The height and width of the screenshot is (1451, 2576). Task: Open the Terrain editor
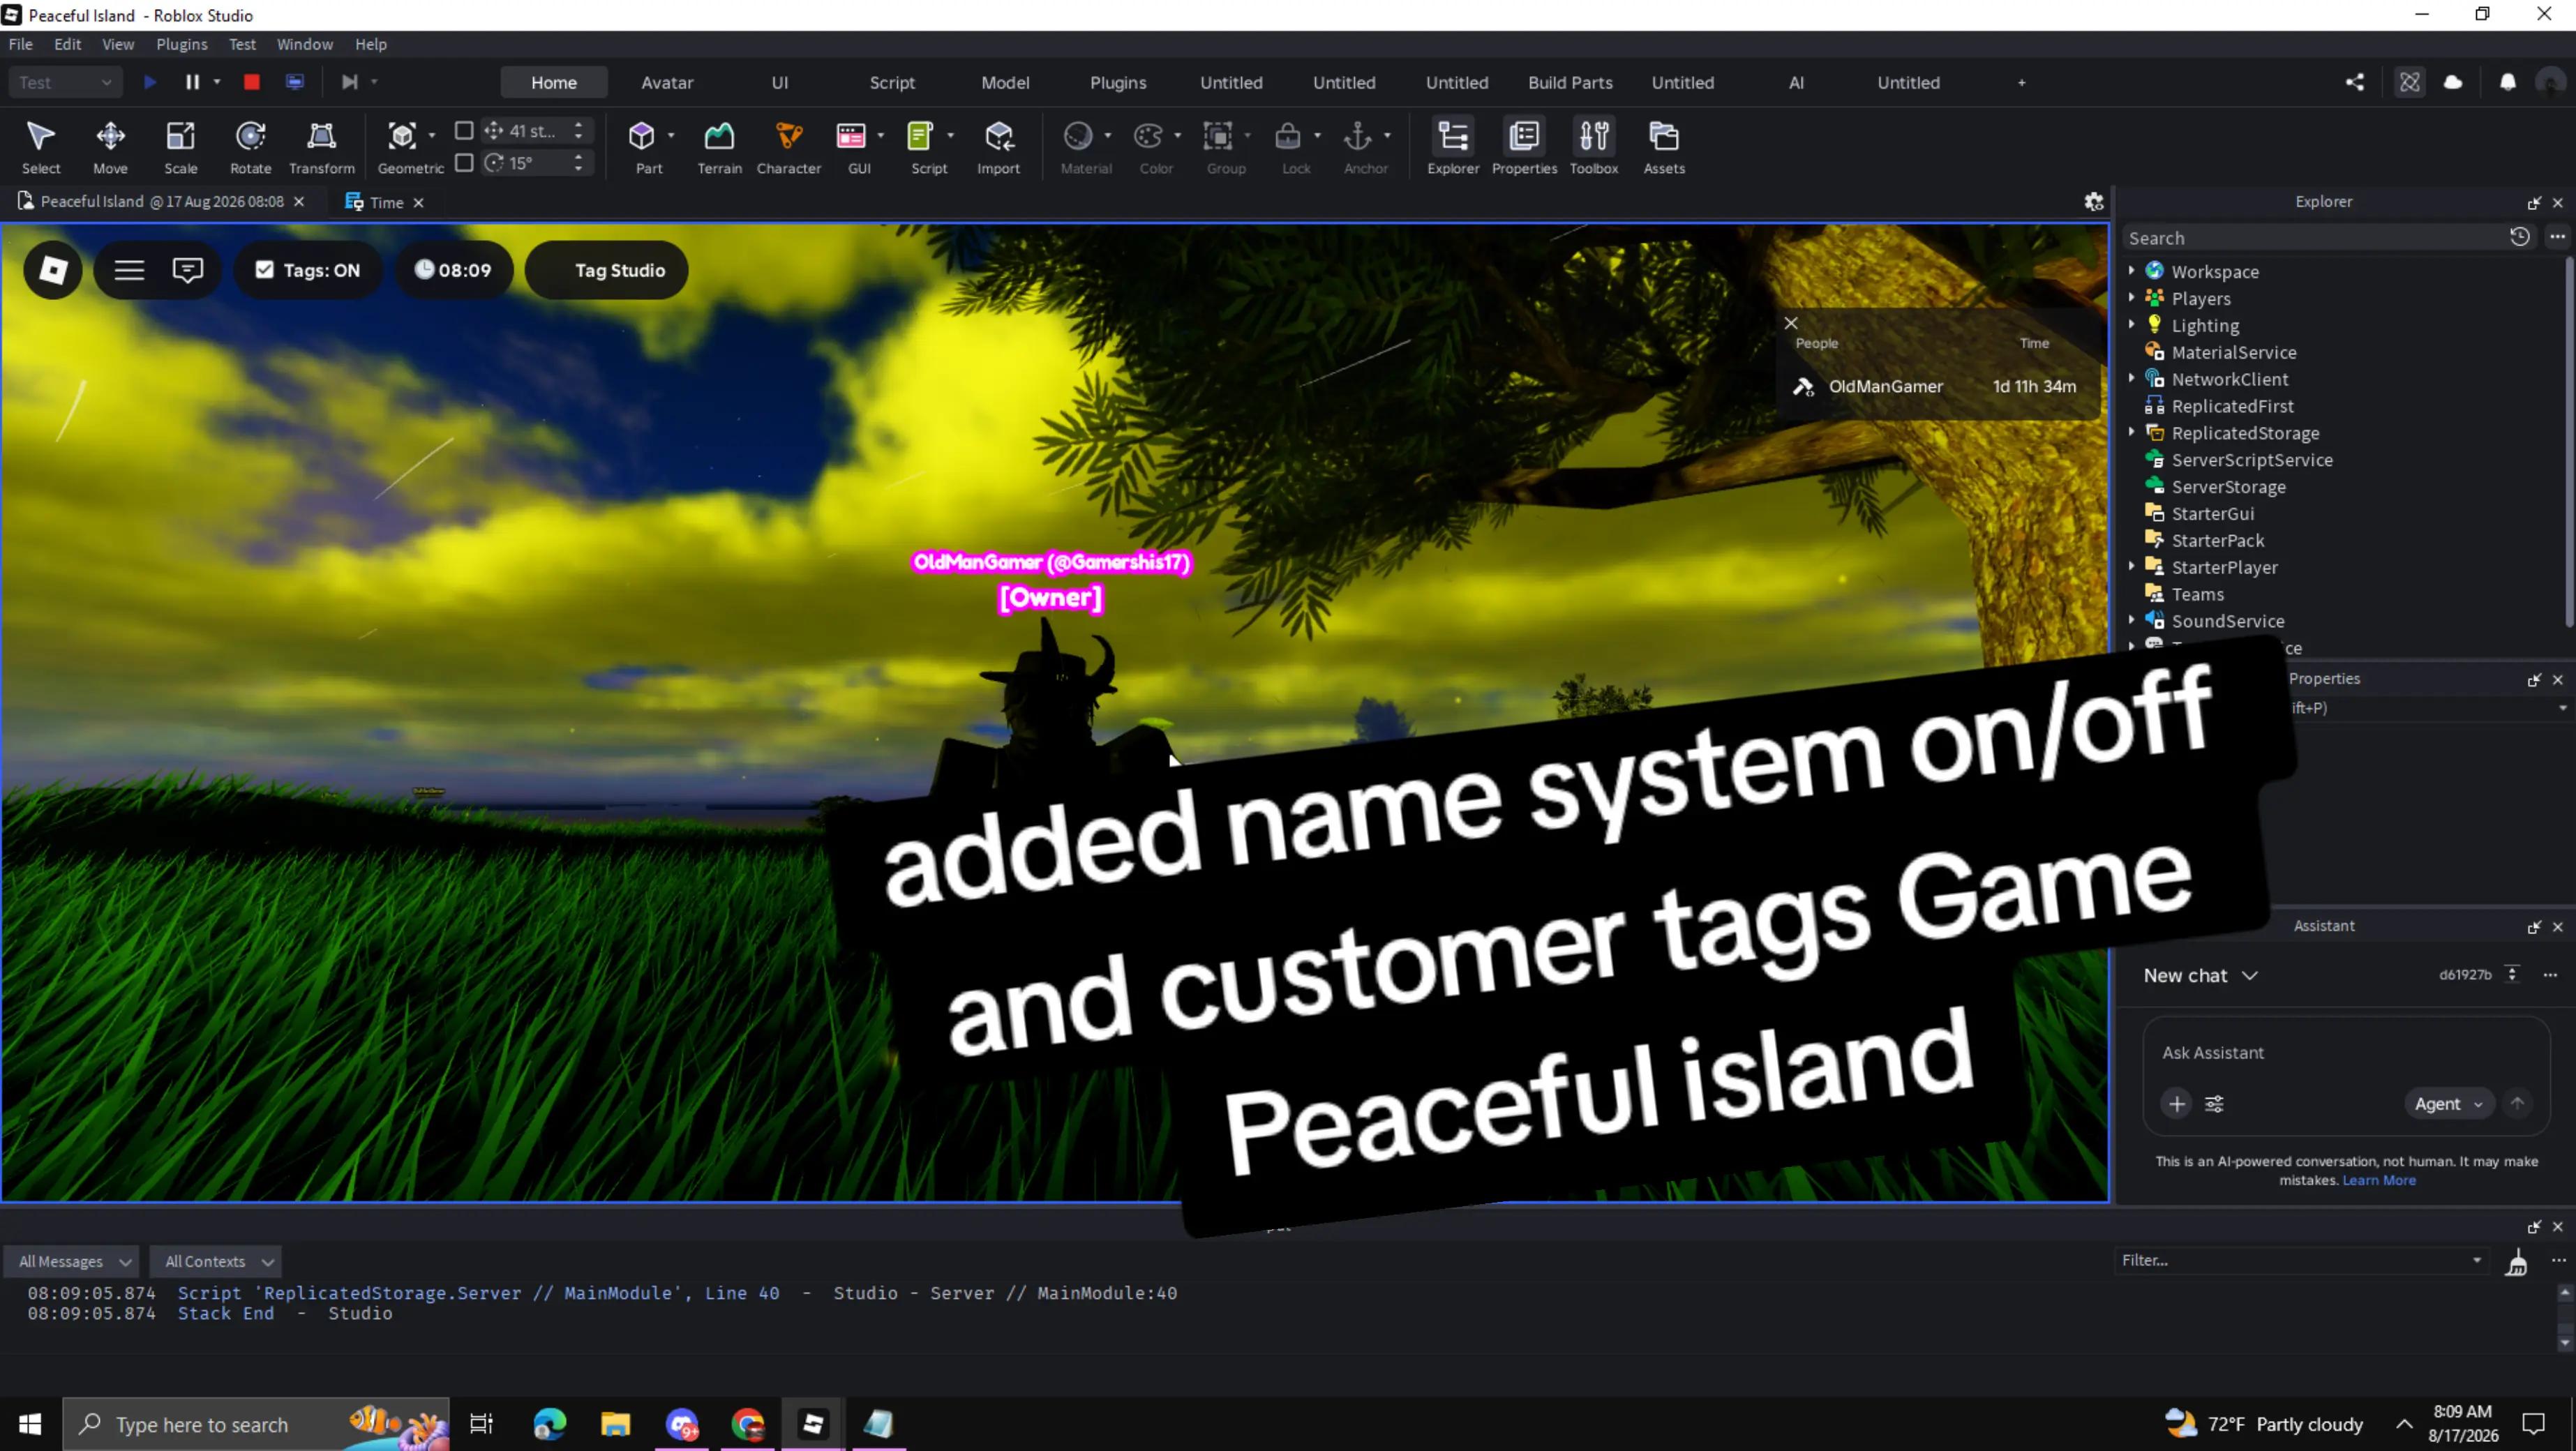[719, 146]
